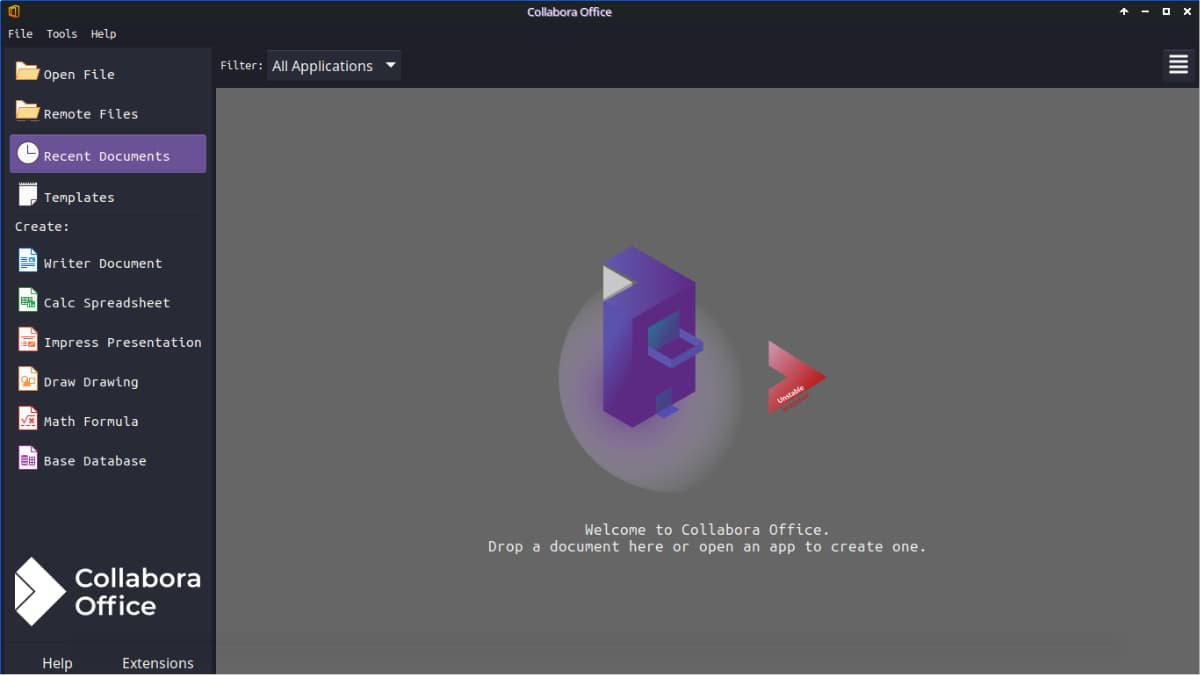Close the Collabora Office window

[1186, 12]
